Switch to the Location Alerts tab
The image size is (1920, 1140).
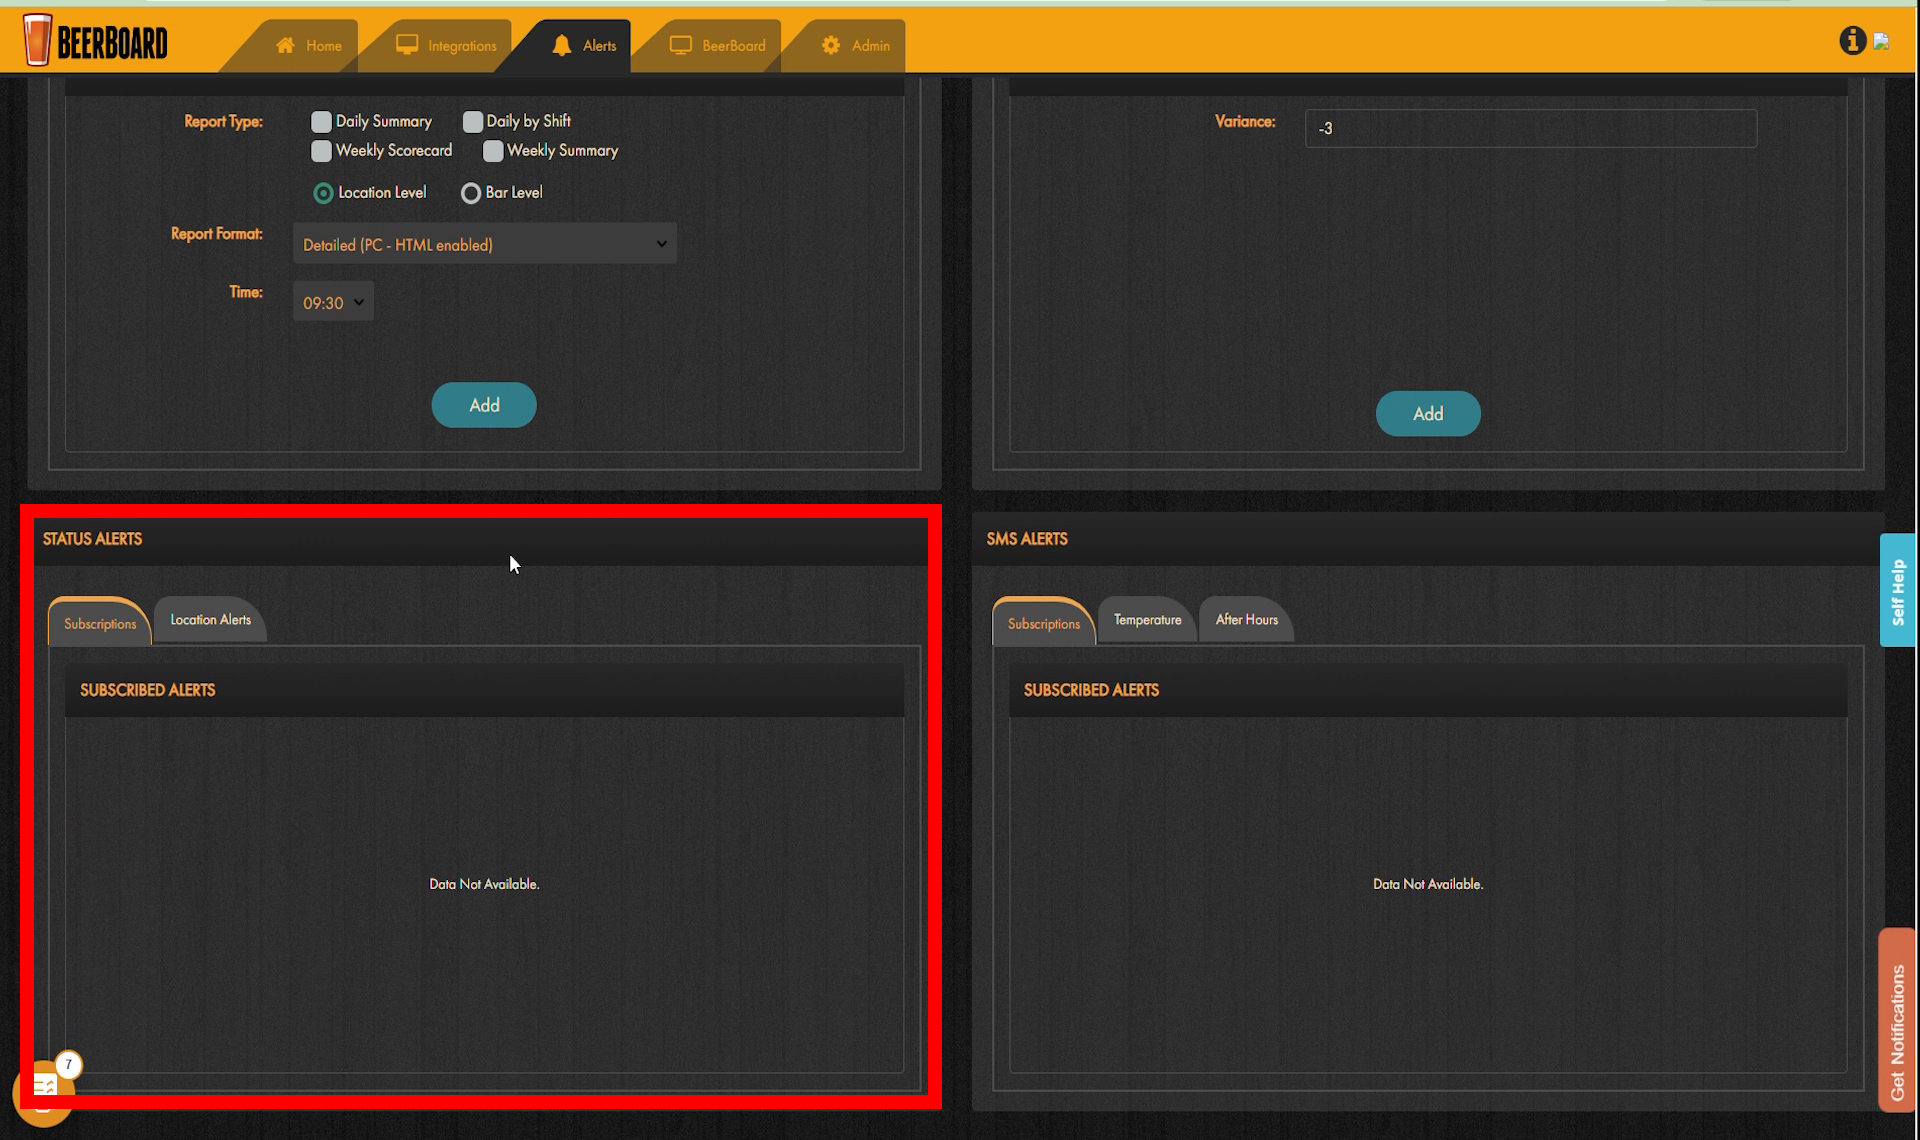coord(210,620)
